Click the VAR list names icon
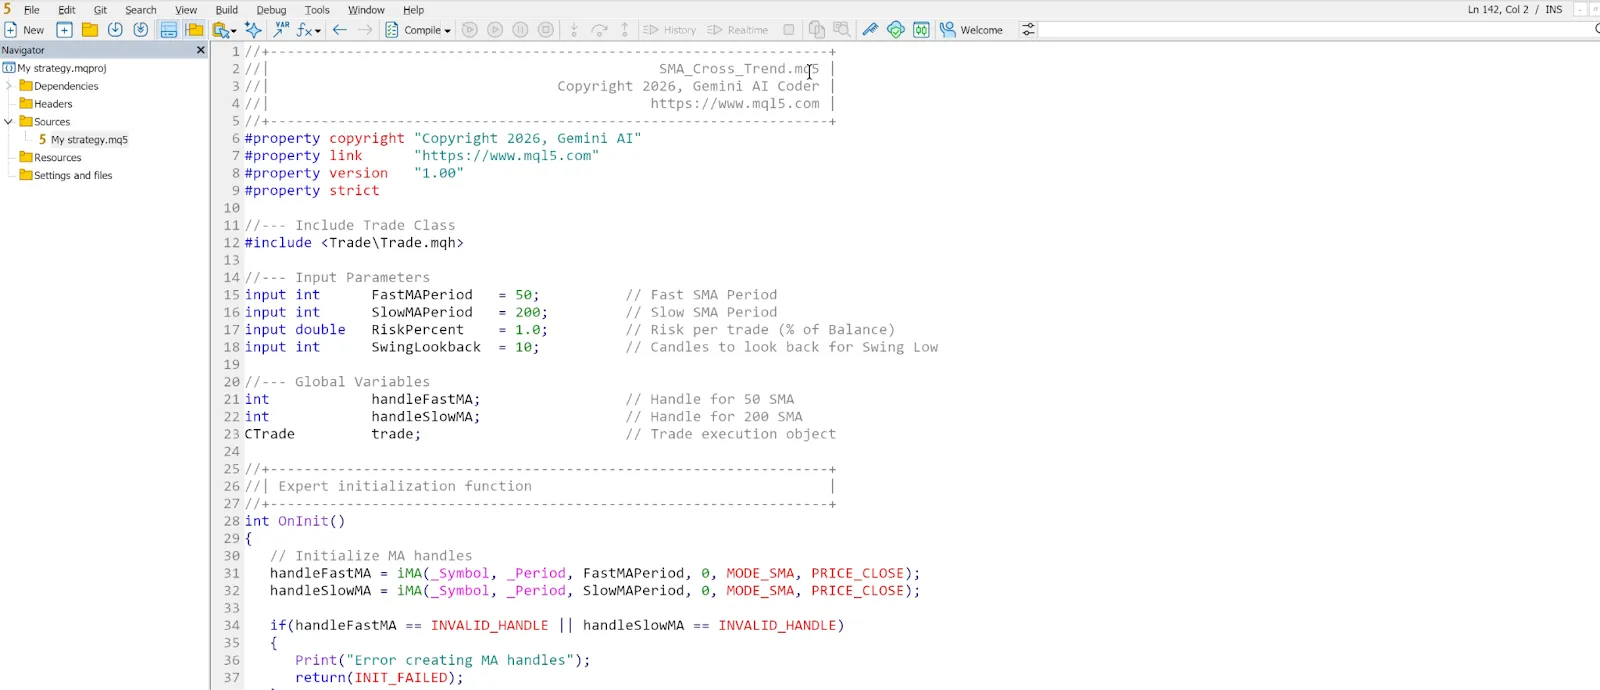This screenshot has width=1600, height=690. click(281, 30)
